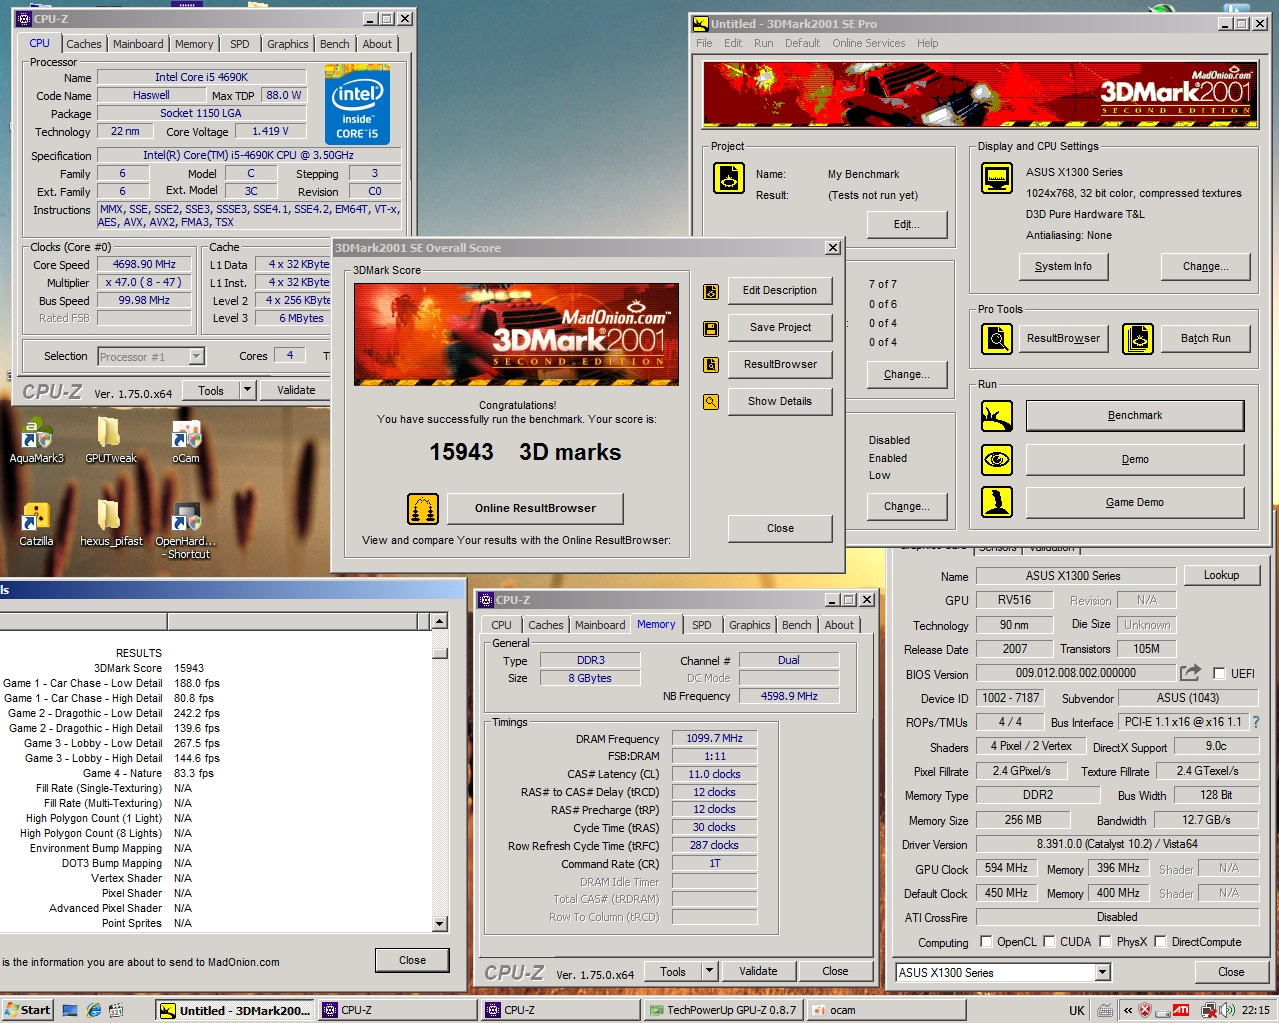The image size is (1279, 1023).
Task: Click the Show Desktop quick launch icon
Action: coord(71,1010)
